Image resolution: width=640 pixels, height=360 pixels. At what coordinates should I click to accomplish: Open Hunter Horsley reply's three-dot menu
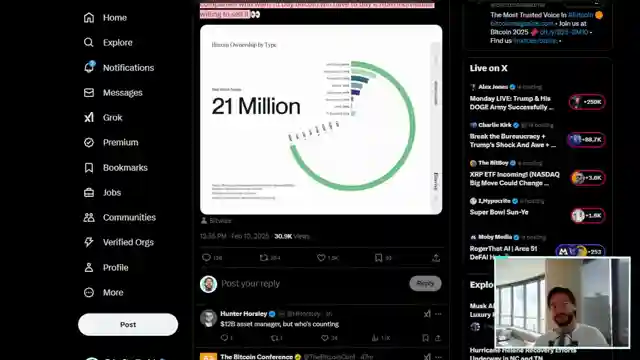click(438, 314)
